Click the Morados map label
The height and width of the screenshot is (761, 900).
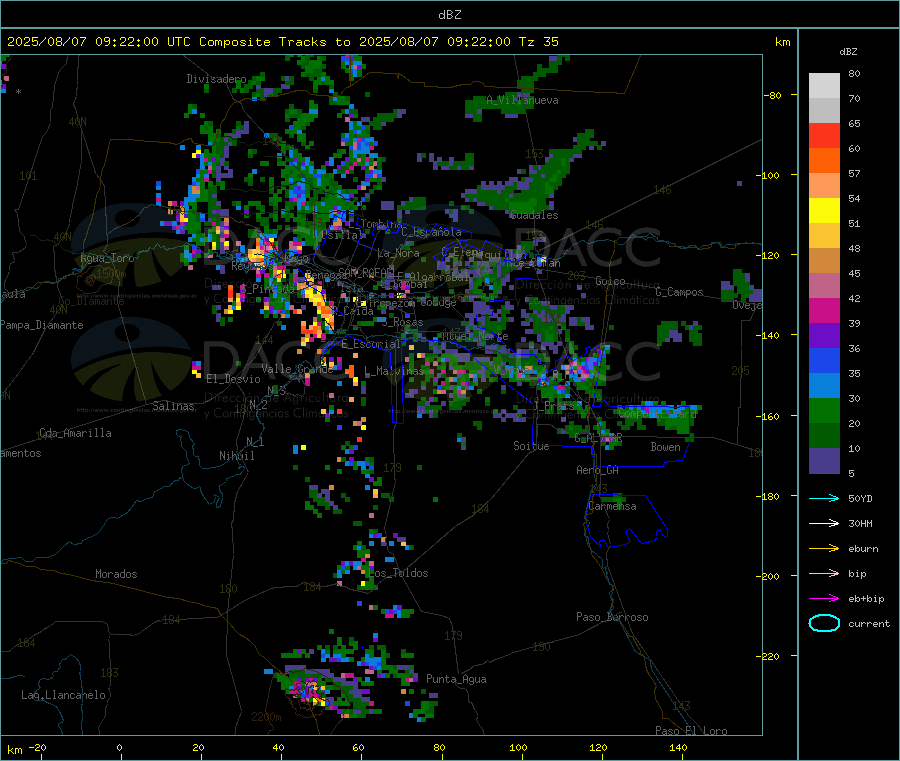[116, 574]
